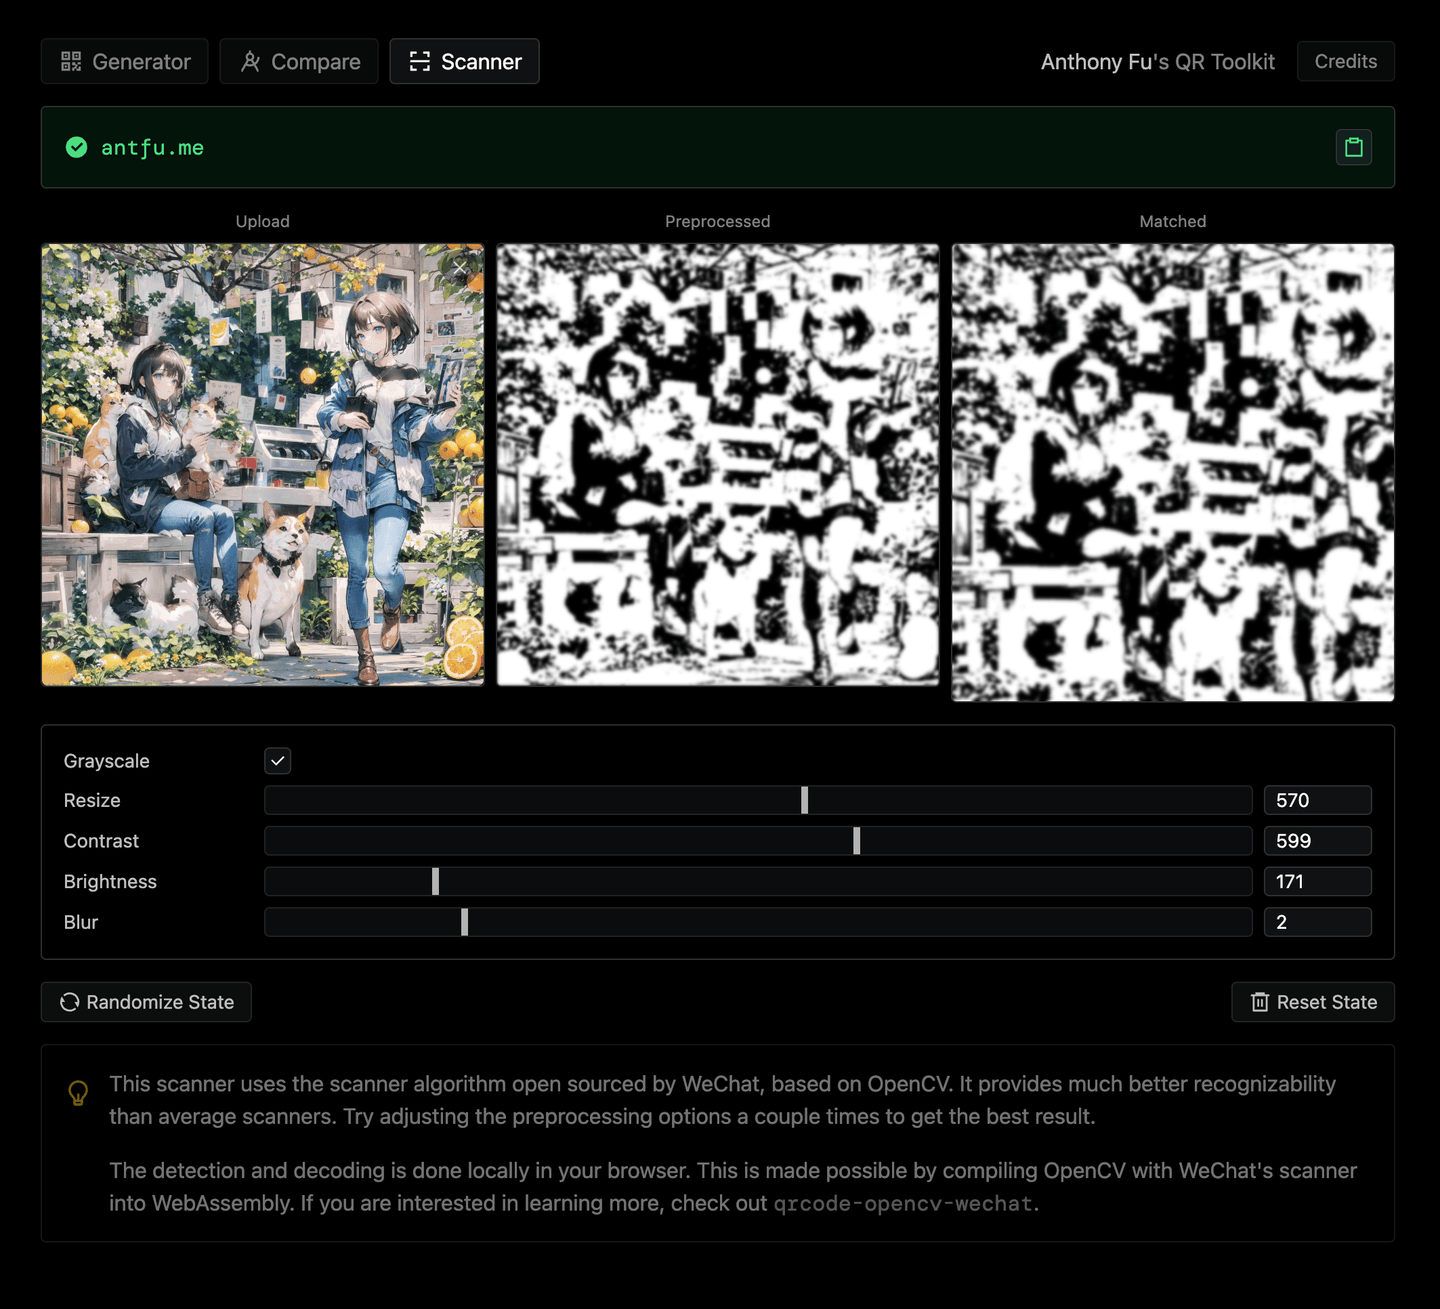Remove uploaded image with the X icon

[x=460, y=268]
